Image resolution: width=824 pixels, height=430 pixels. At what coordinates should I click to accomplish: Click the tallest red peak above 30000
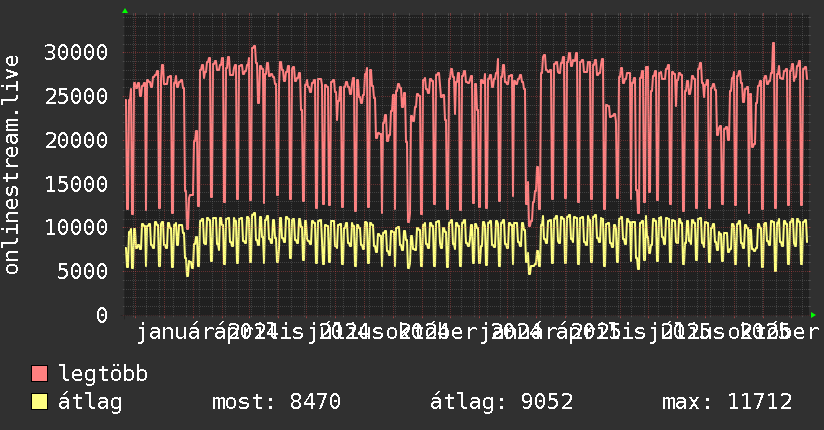tap(773, 44)
